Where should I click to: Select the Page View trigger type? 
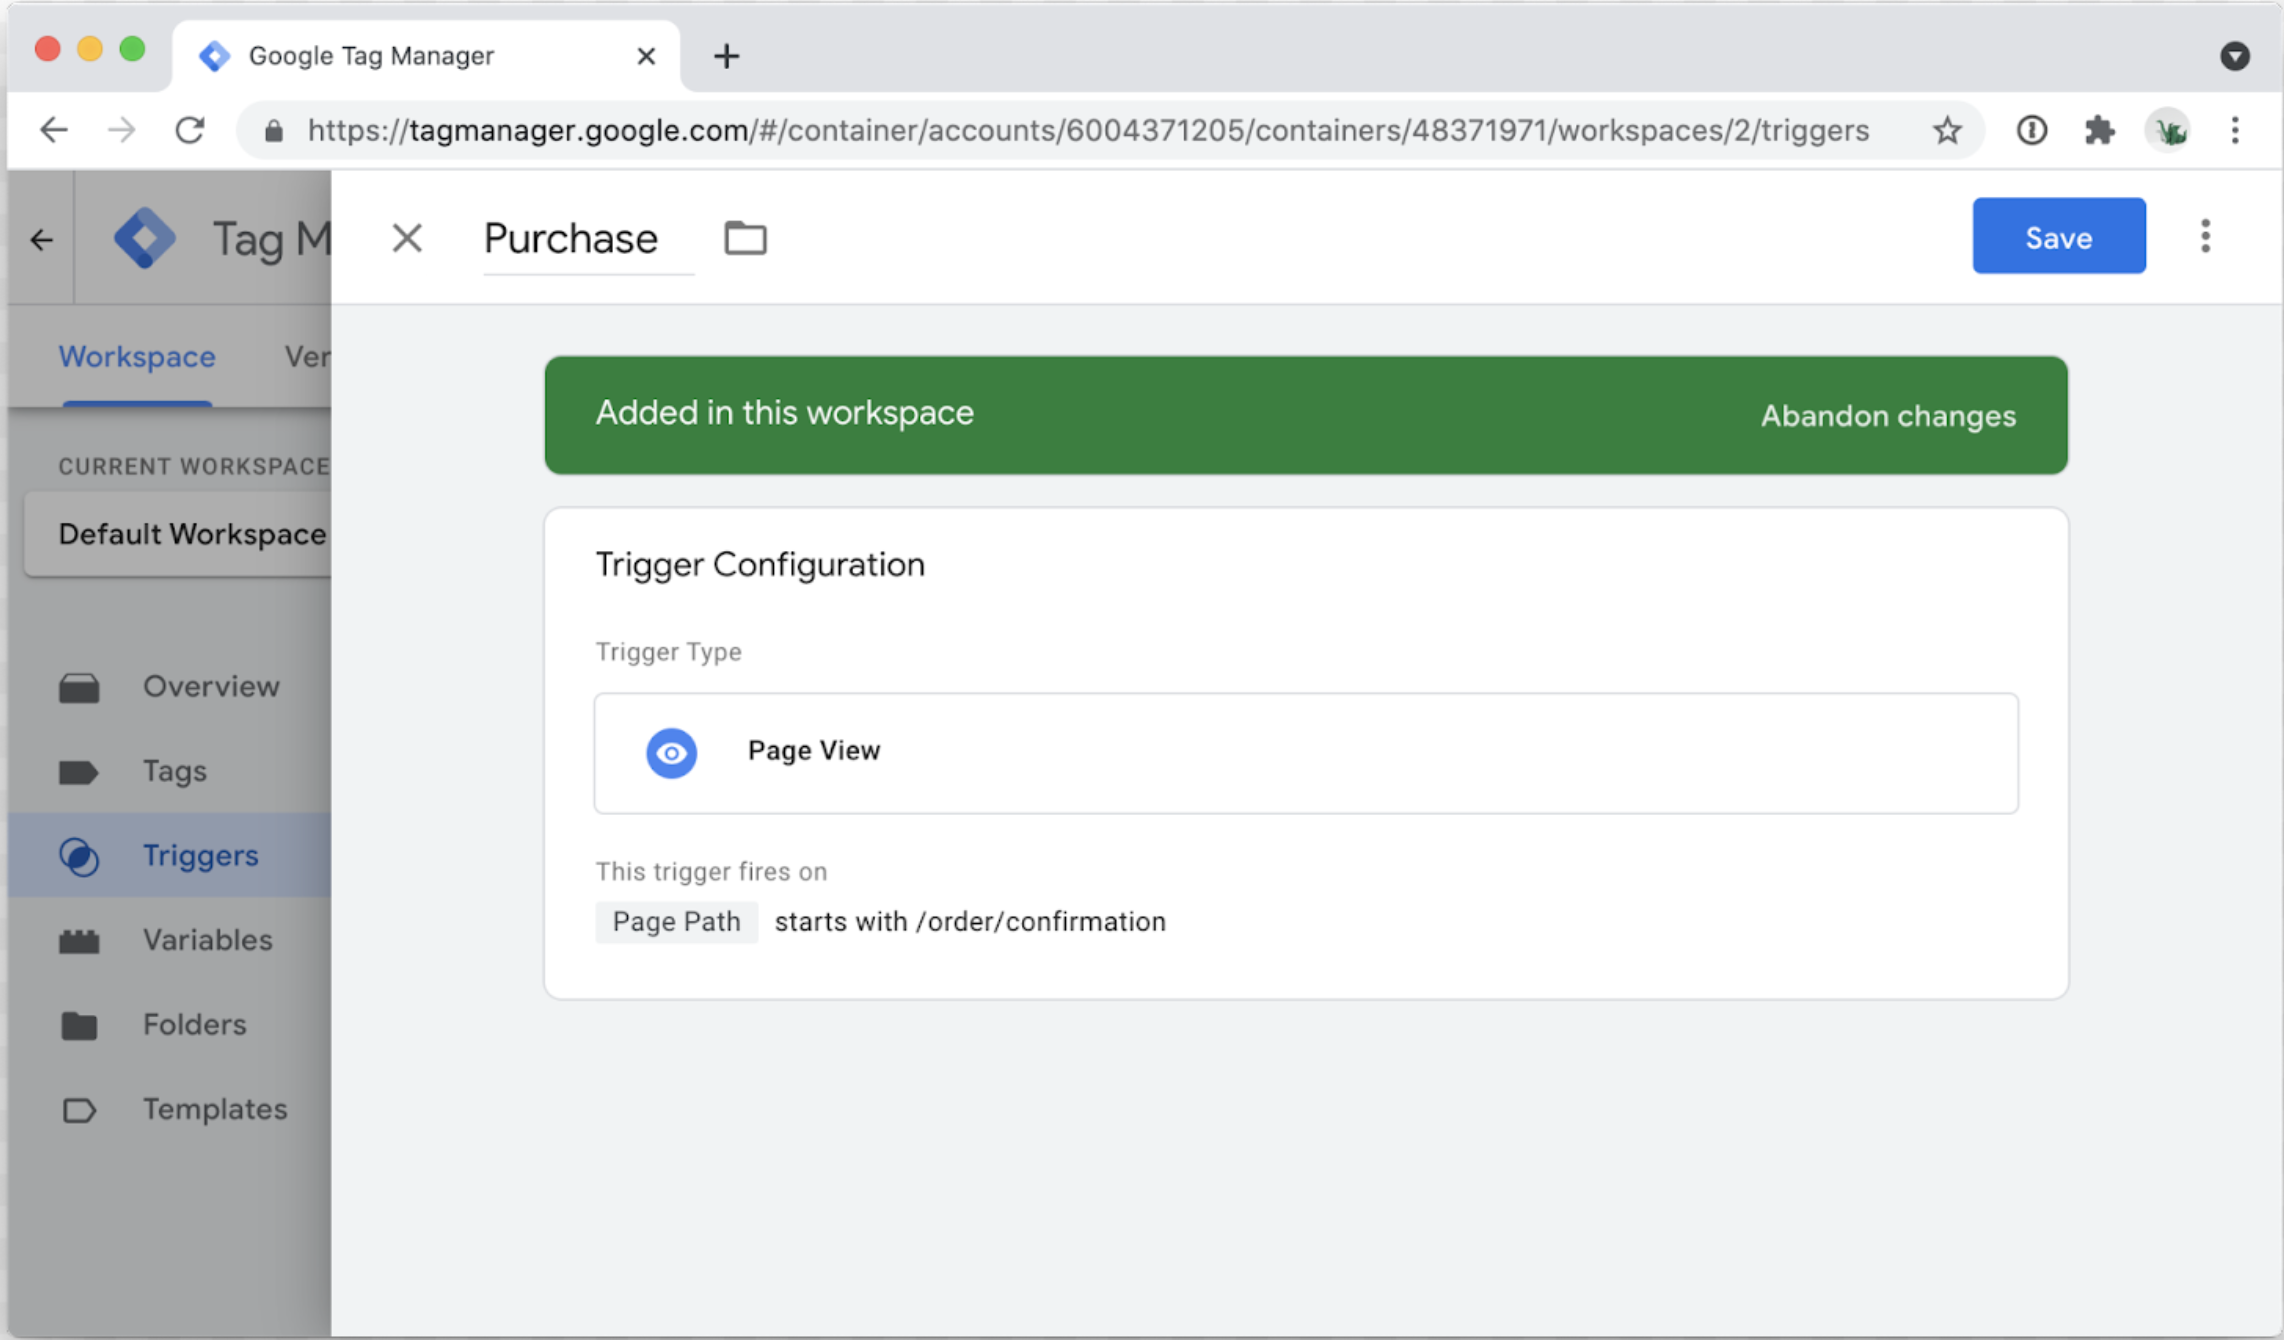click(x=1306, y=753)
